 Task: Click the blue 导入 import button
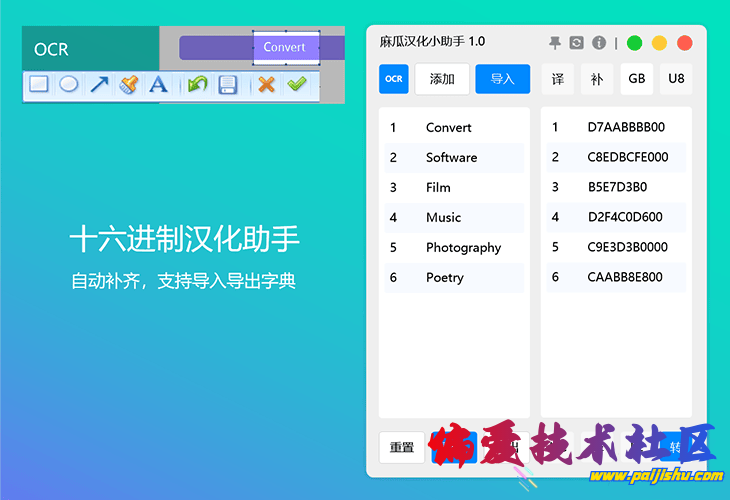pyautogui.click(x=502, y=79)
